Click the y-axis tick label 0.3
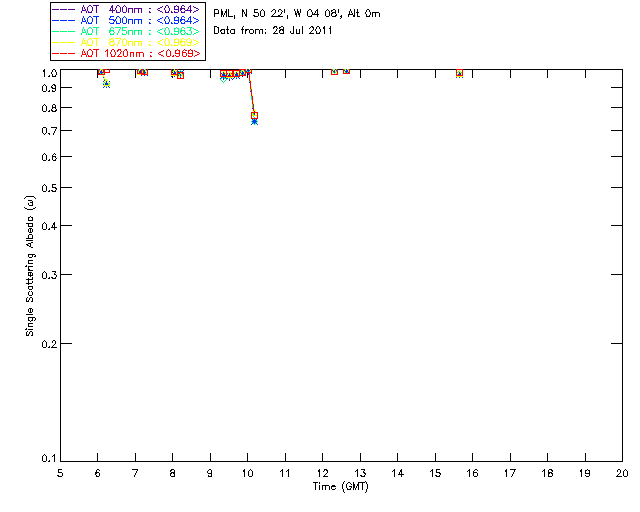The image size is (640, 512). point(49,275)
